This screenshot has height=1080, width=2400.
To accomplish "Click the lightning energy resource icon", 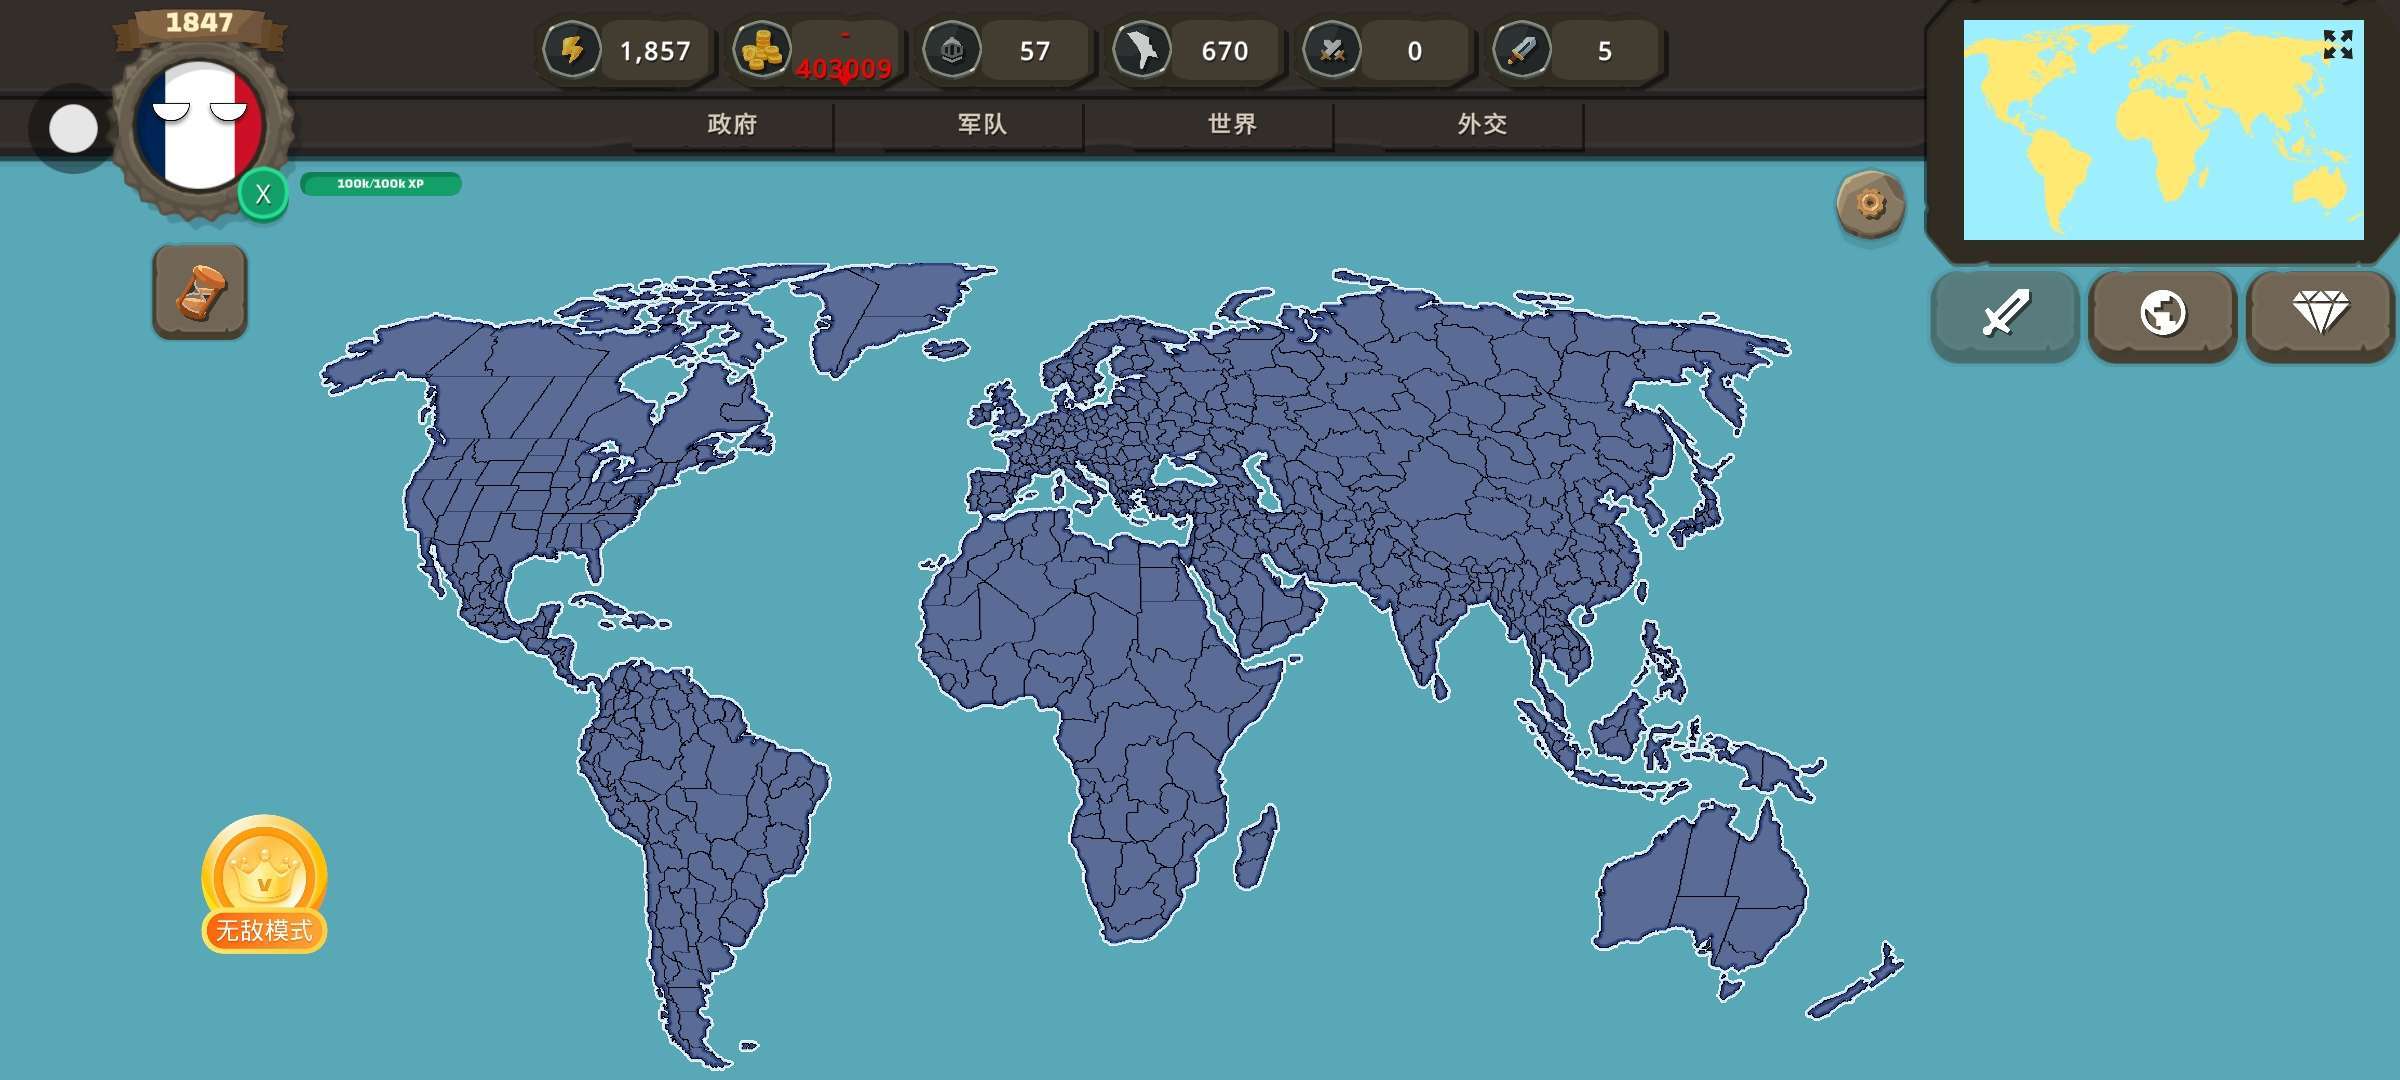I will point(572,50).
